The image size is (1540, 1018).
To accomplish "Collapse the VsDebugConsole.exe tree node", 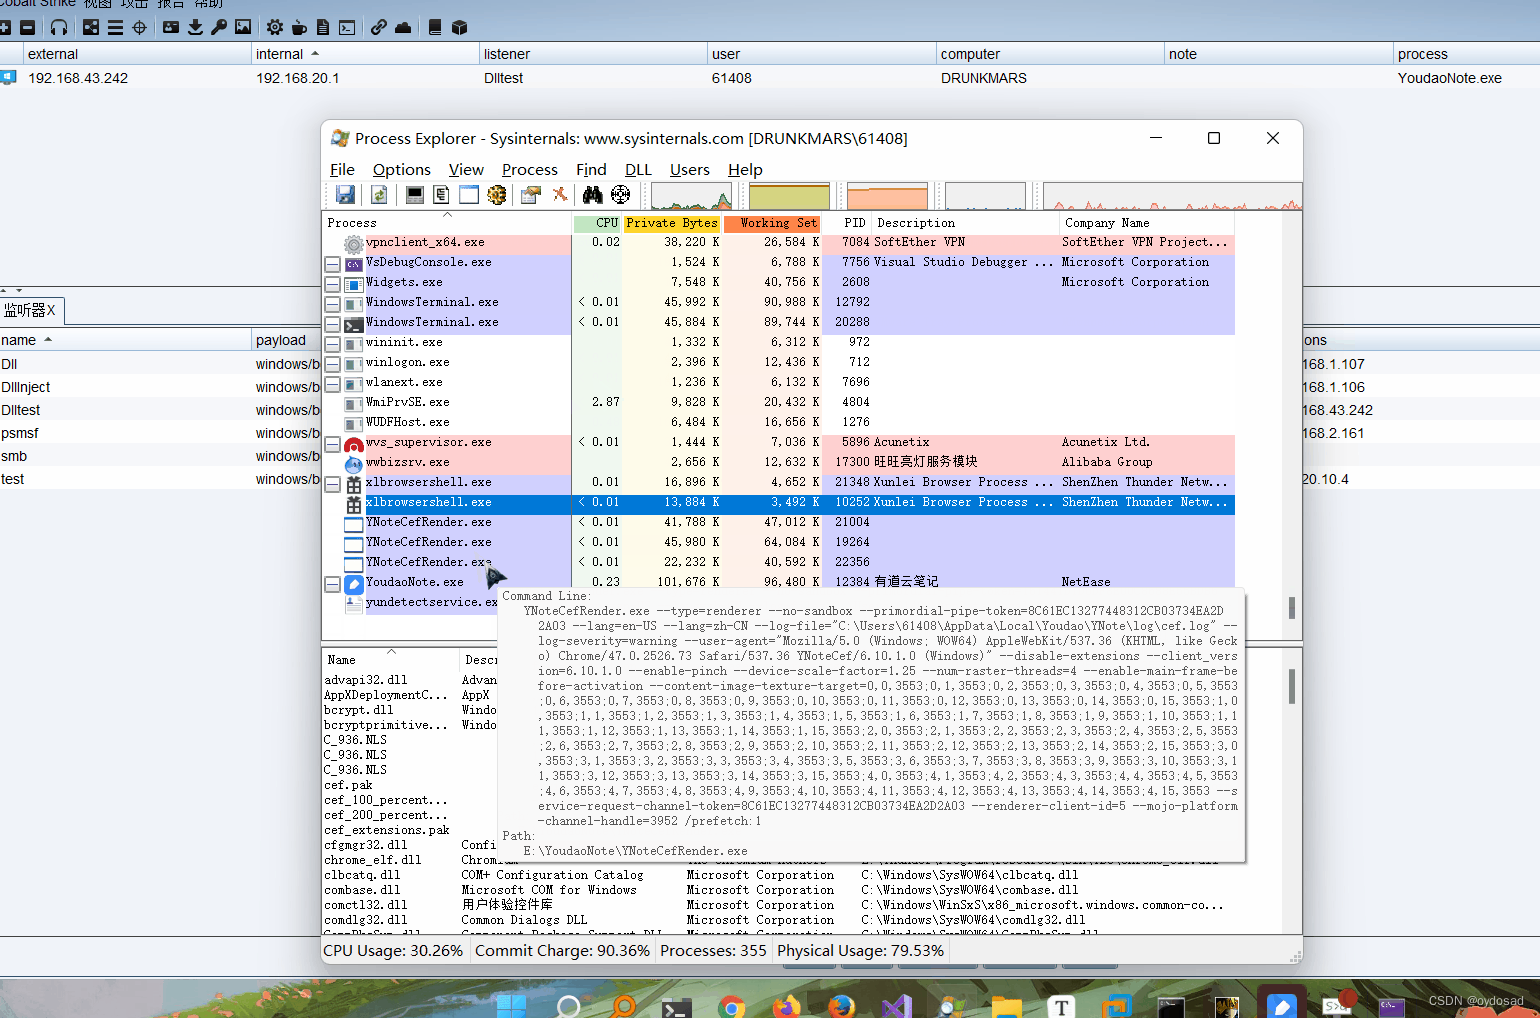I will point(332,264).
